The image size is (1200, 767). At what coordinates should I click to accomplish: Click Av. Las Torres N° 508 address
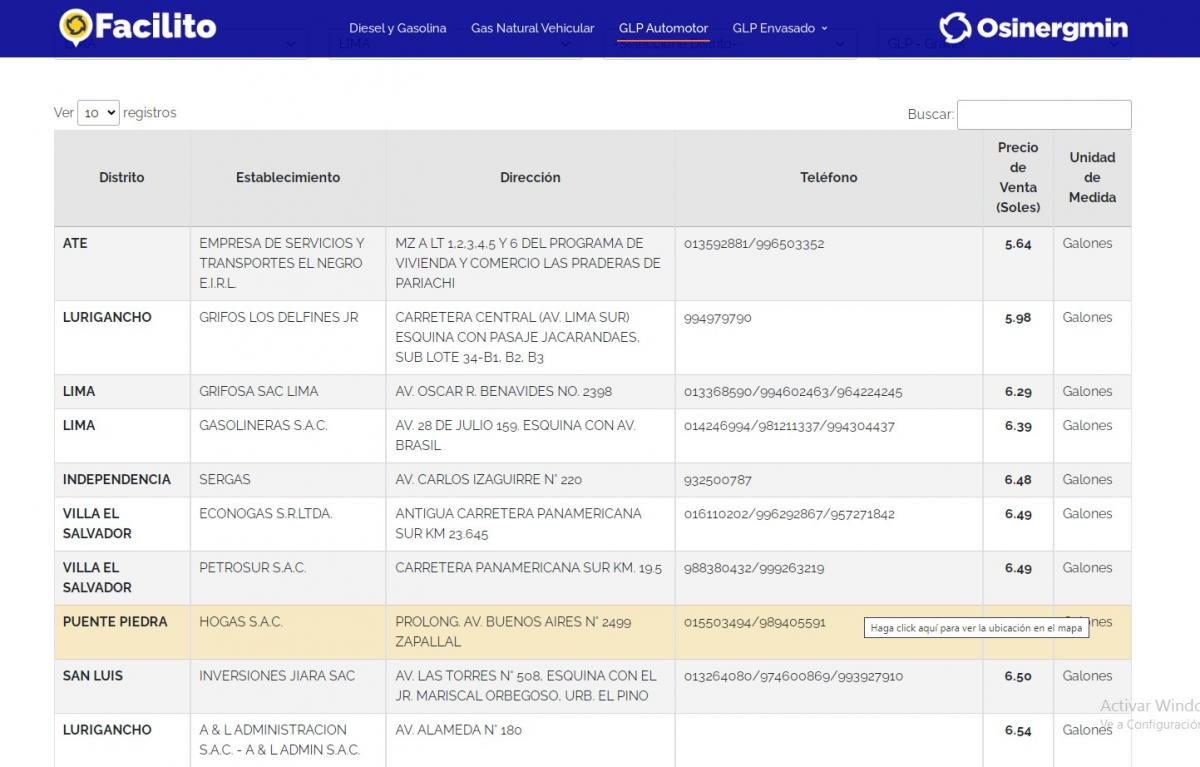click(526, 686)
